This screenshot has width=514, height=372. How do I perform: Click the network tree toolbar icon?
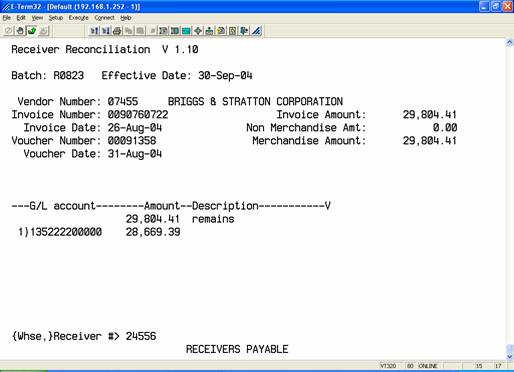click(209, 31)
